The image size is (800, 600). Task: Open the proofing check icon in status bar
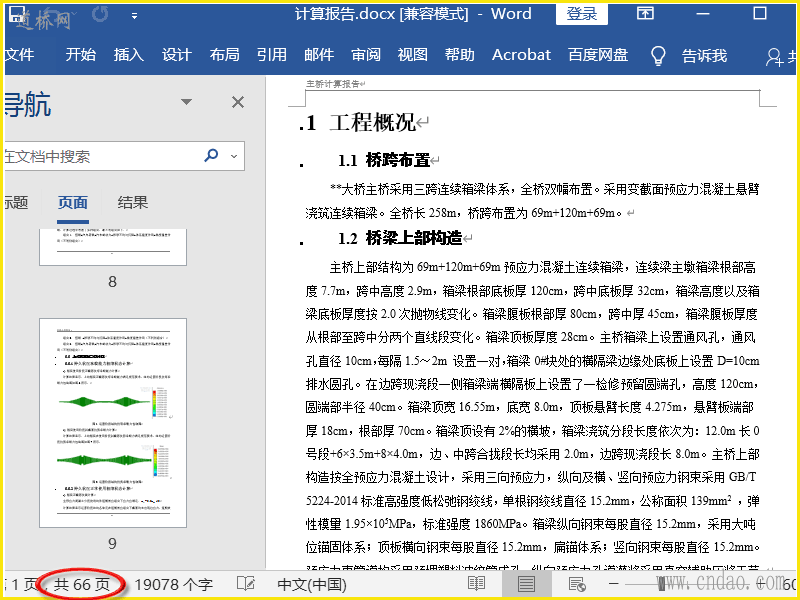point(245,584)
